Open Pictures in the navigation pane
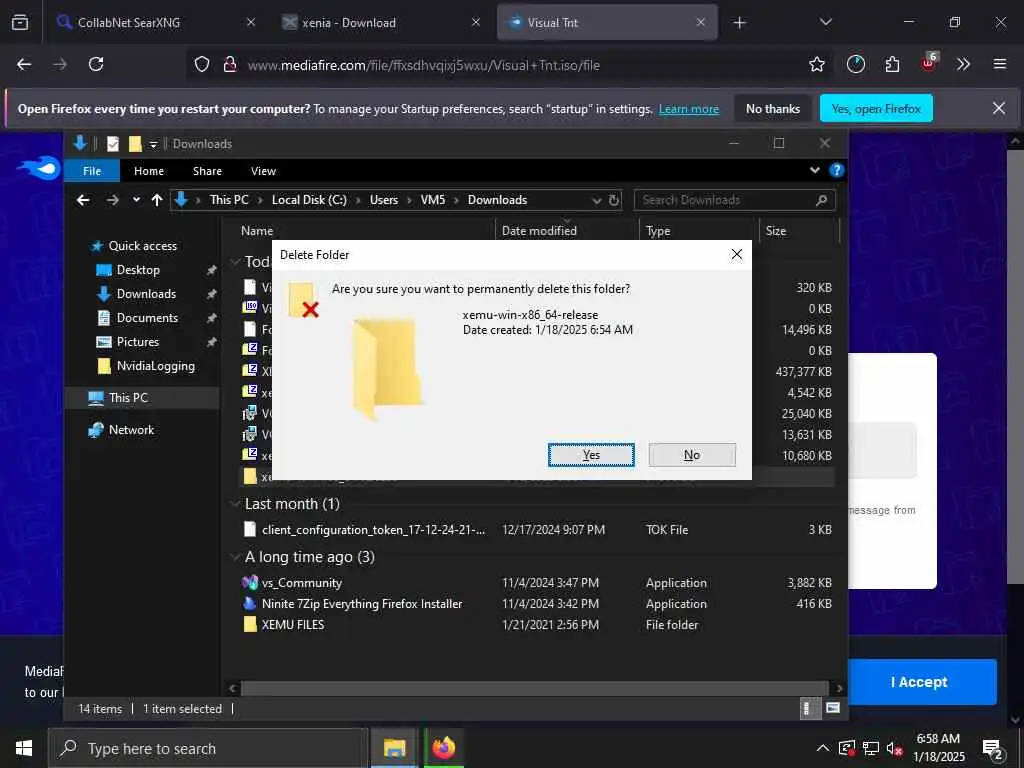The width and height of the screenshot is (1024, 768). point(137,342)
